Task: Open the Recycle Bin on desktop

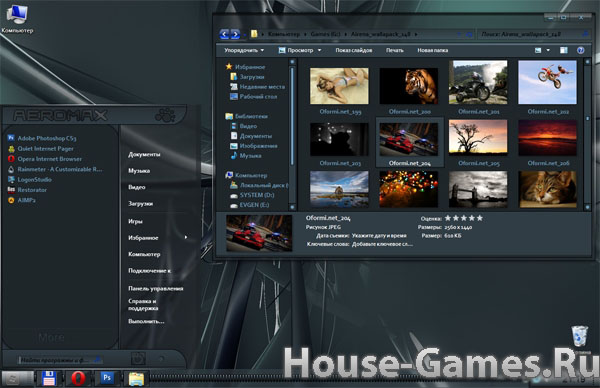Action: coord(580,337)
